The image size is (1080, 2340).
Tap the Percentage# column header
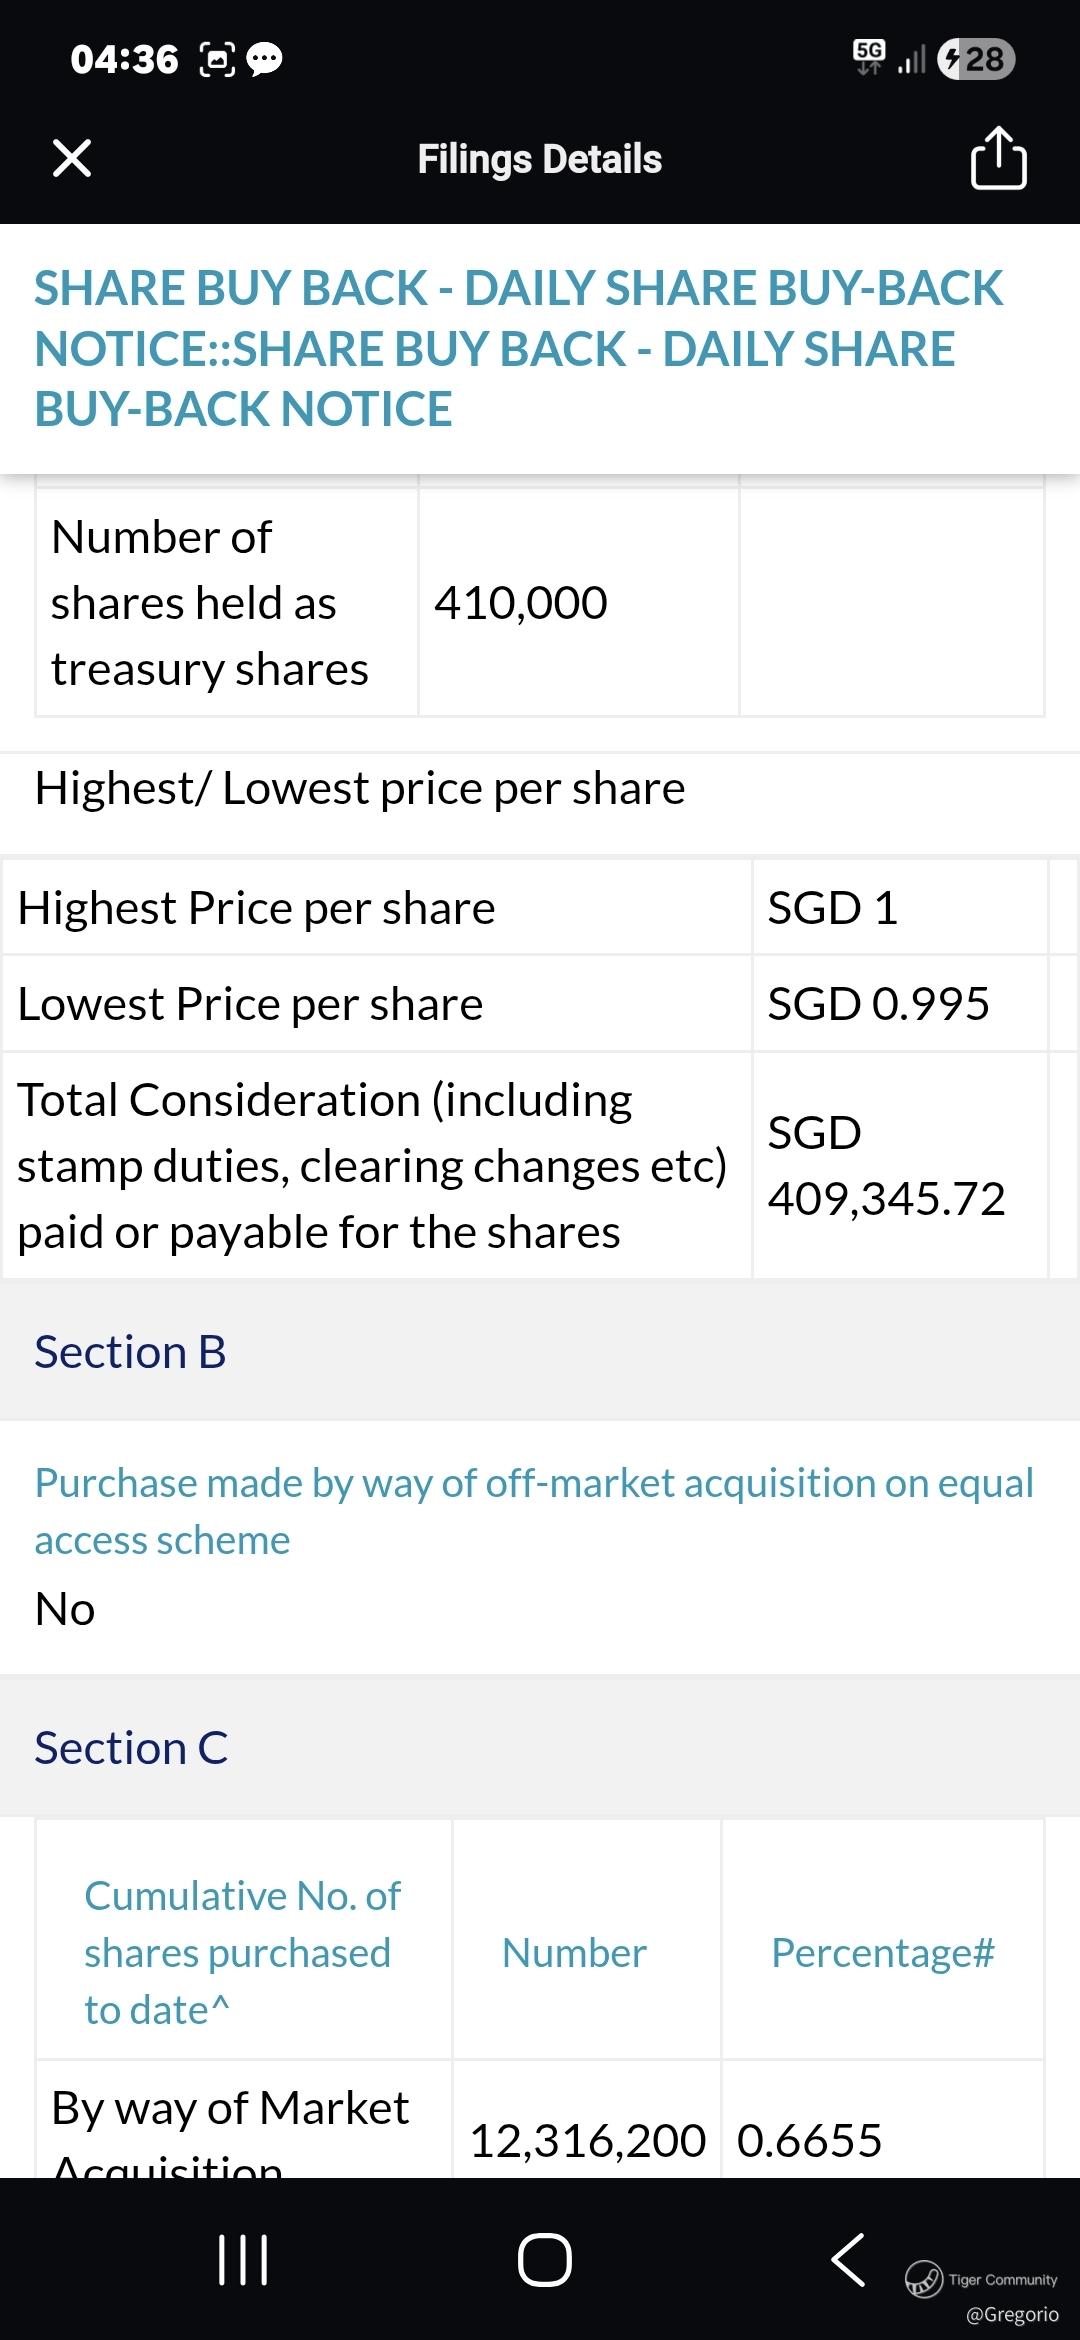pyautogui.click(x=882, y=1953)
